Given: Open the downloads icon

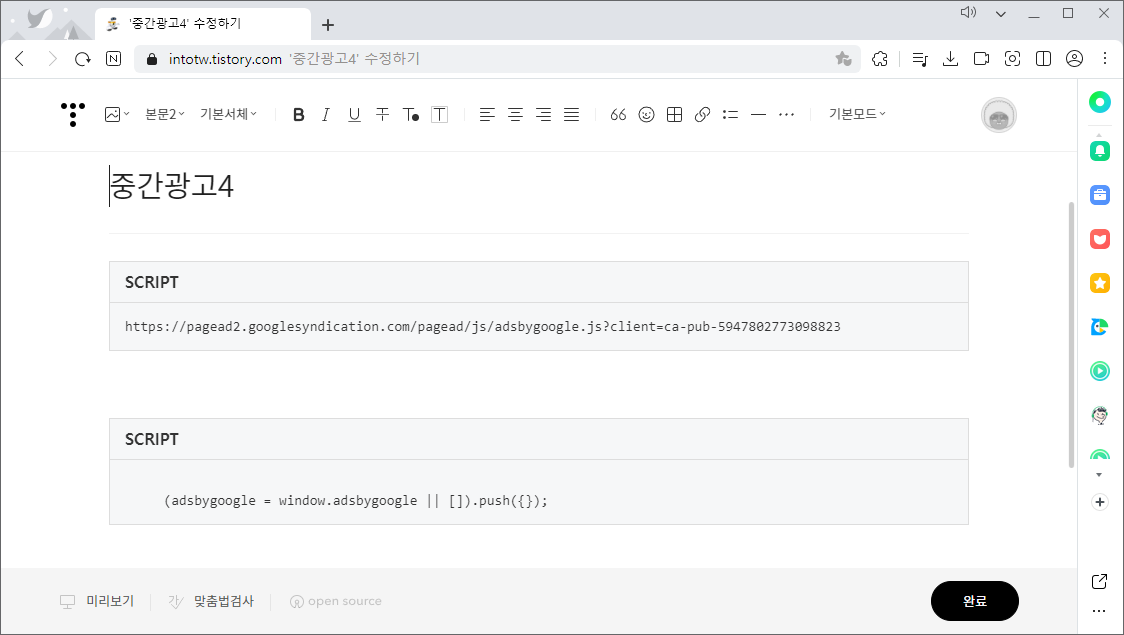Looking at the screenshot, I should (x=951, y=59).
